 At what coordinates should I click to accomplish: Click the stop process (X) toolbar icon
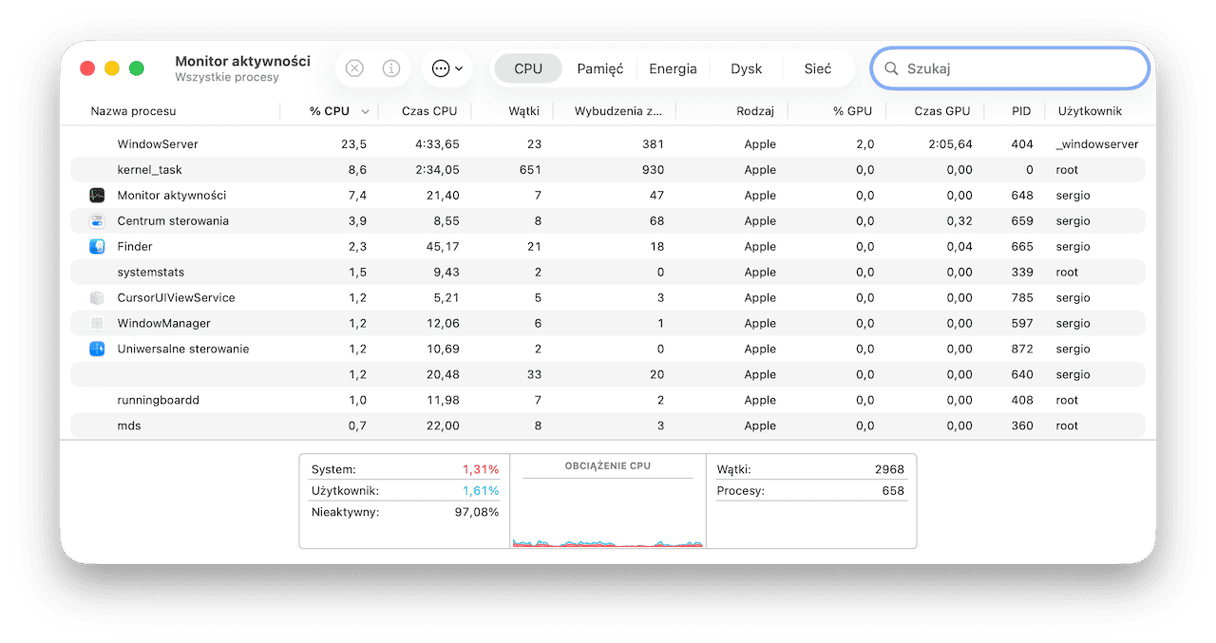pyautogui.click(x=354, y=69)
